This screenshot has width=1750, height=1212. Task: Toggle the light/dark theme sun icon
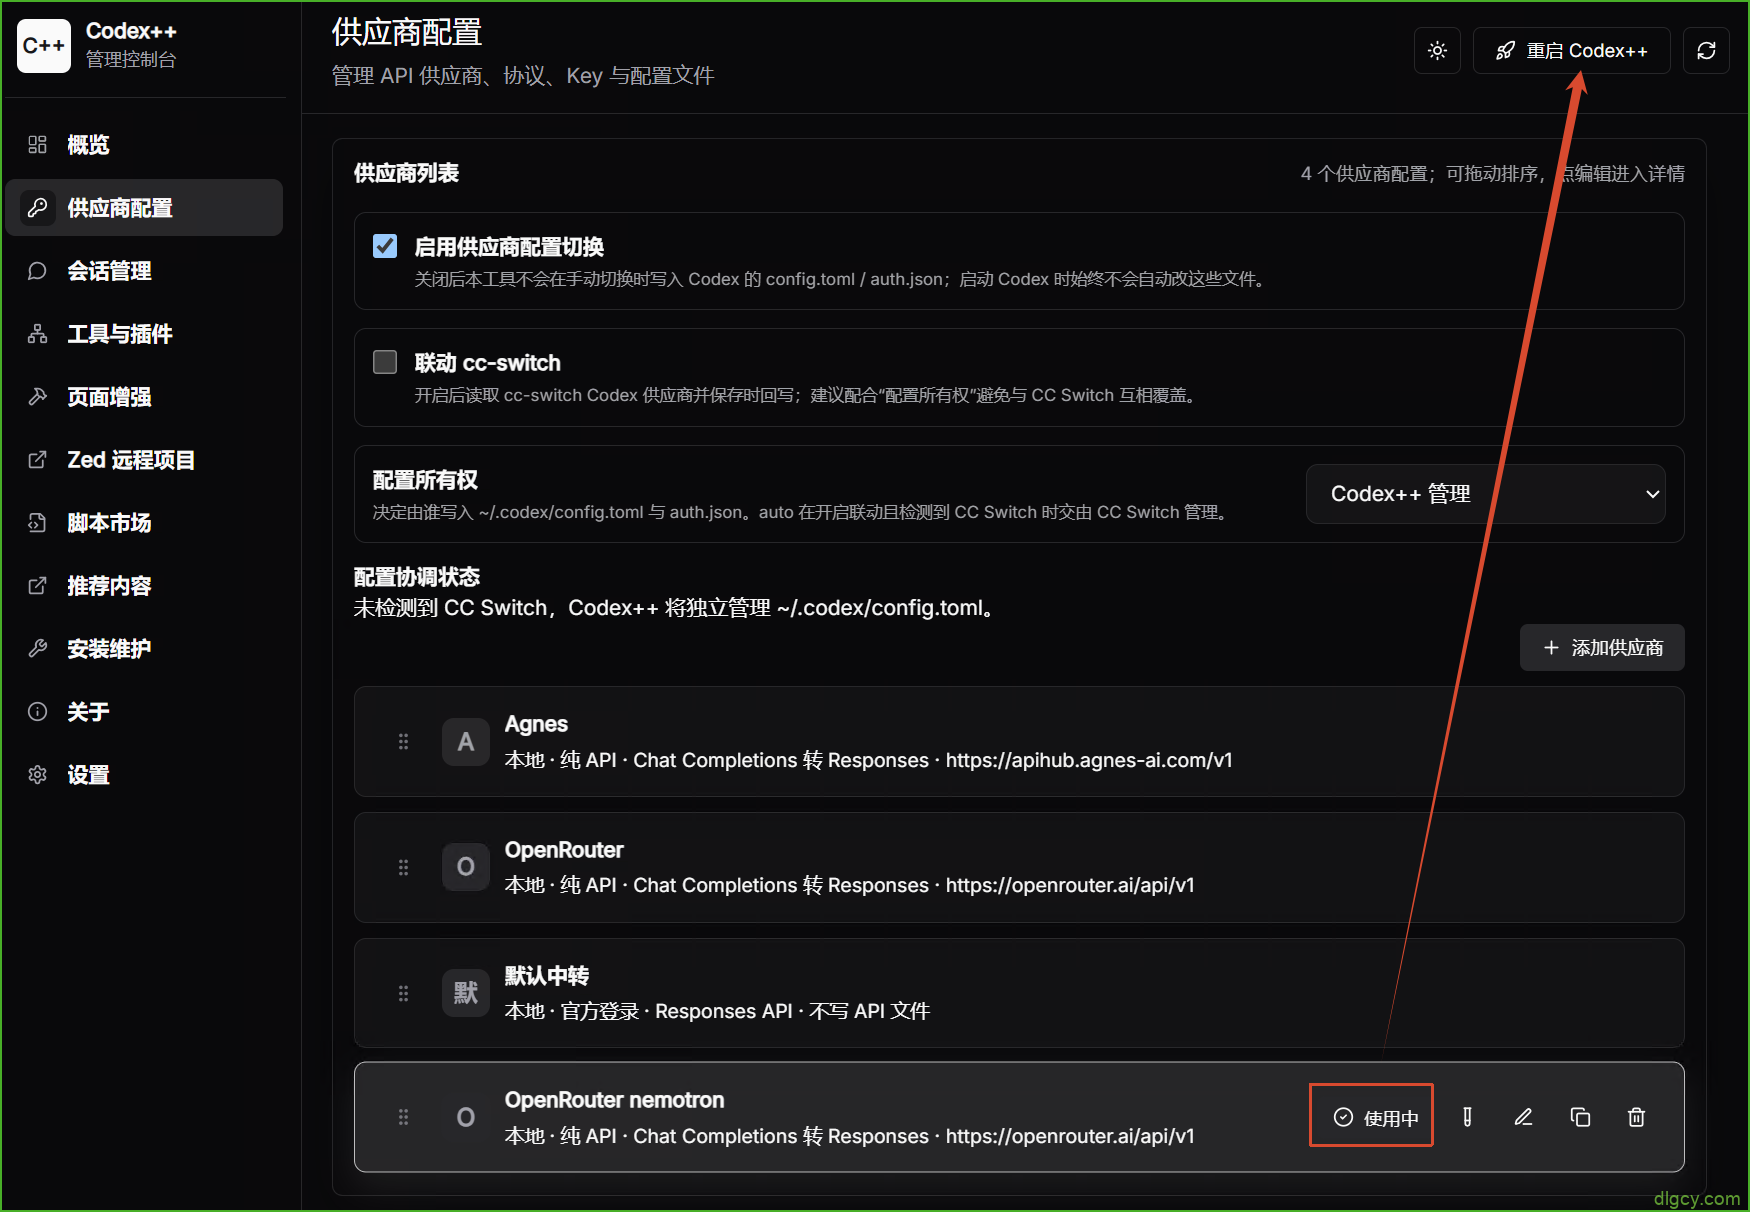(x=1437, y=51)
